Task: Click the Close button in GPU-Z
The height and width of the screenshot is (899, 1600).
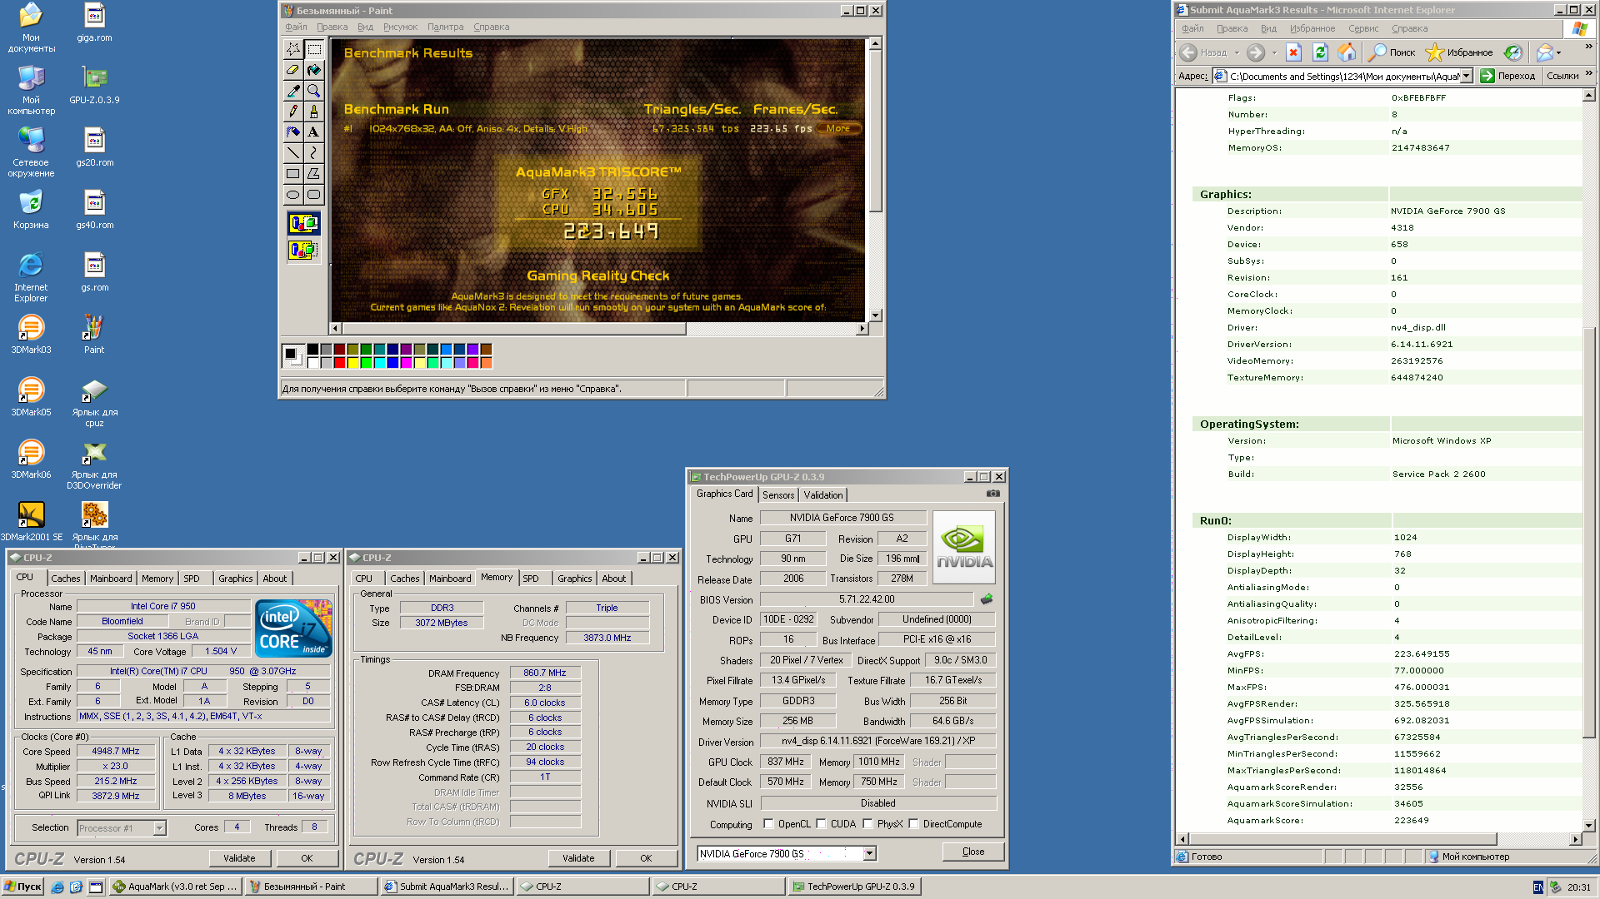Action: click(x=973, y=852)
